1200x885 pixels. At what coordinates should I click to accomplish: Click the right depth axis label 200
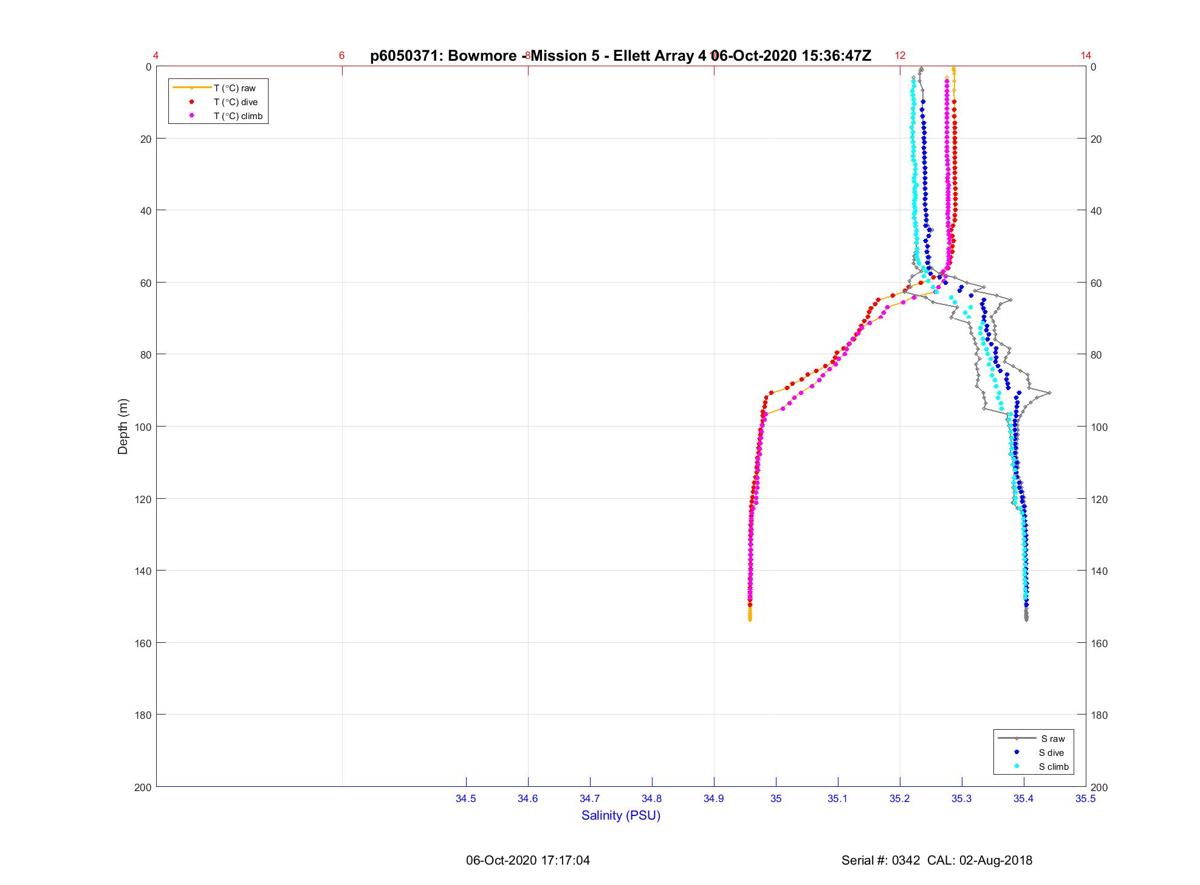tap(1101, 787)
